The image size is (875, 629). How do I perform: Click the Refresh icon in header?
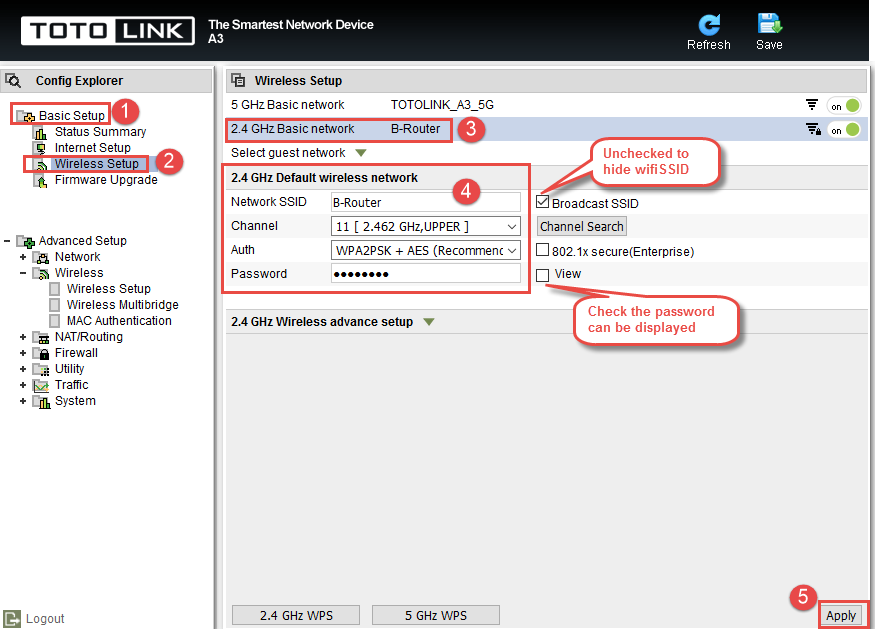pyautogui.click(x=709, y=25)
